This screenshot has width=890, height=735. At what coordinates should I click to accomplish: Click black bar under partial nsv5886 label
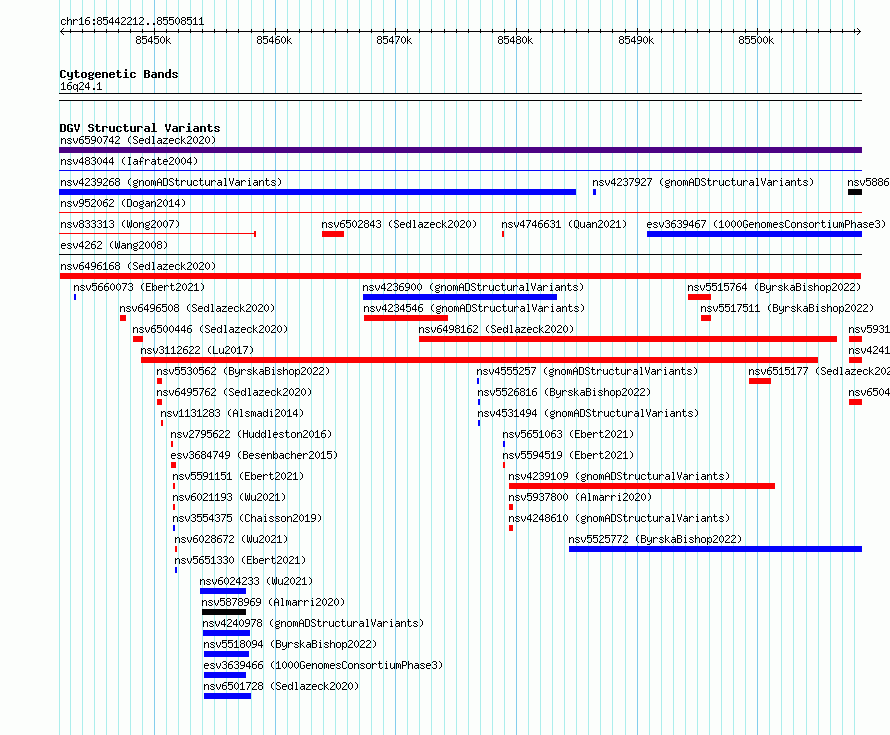[855, 192]
